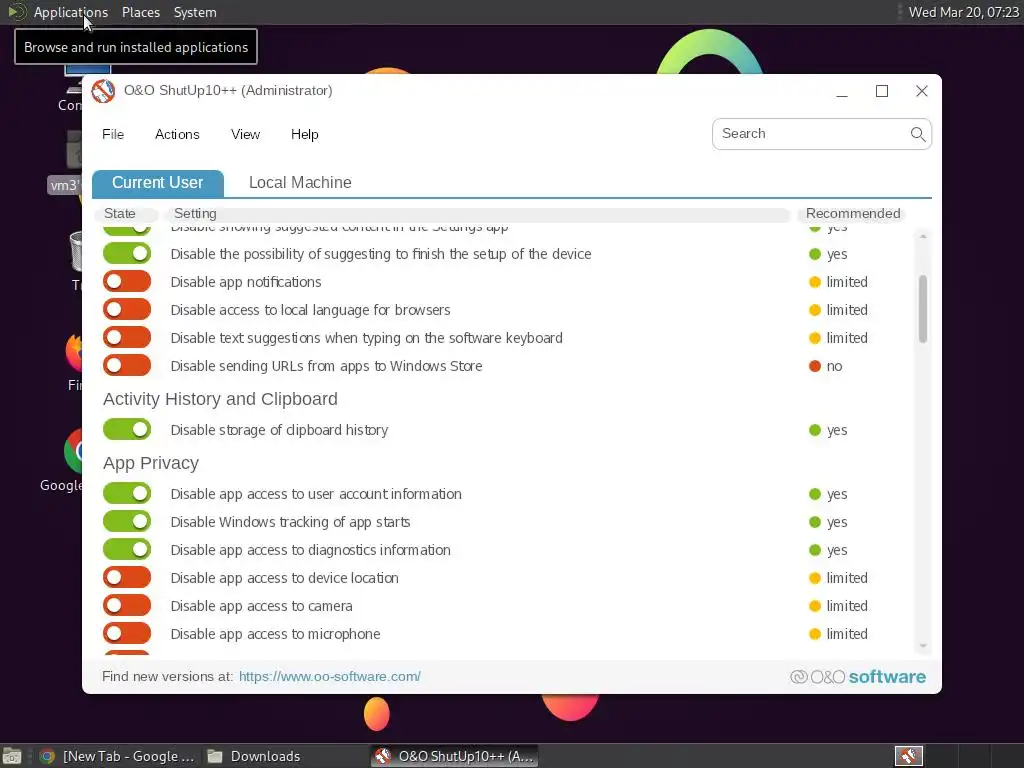Click the scrollbar up arrow

[923, 236]
